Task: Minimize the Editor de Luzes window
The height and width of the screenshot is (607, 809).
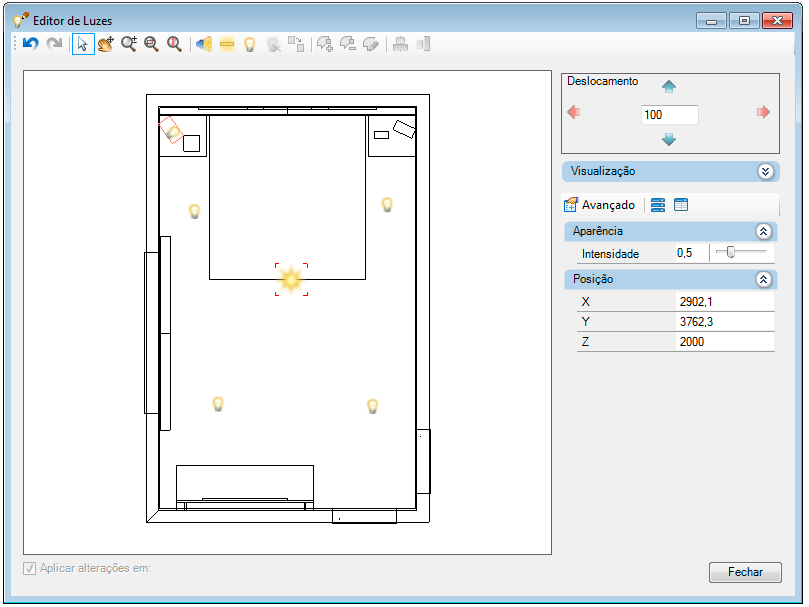Action: click(x=711, y=21)
